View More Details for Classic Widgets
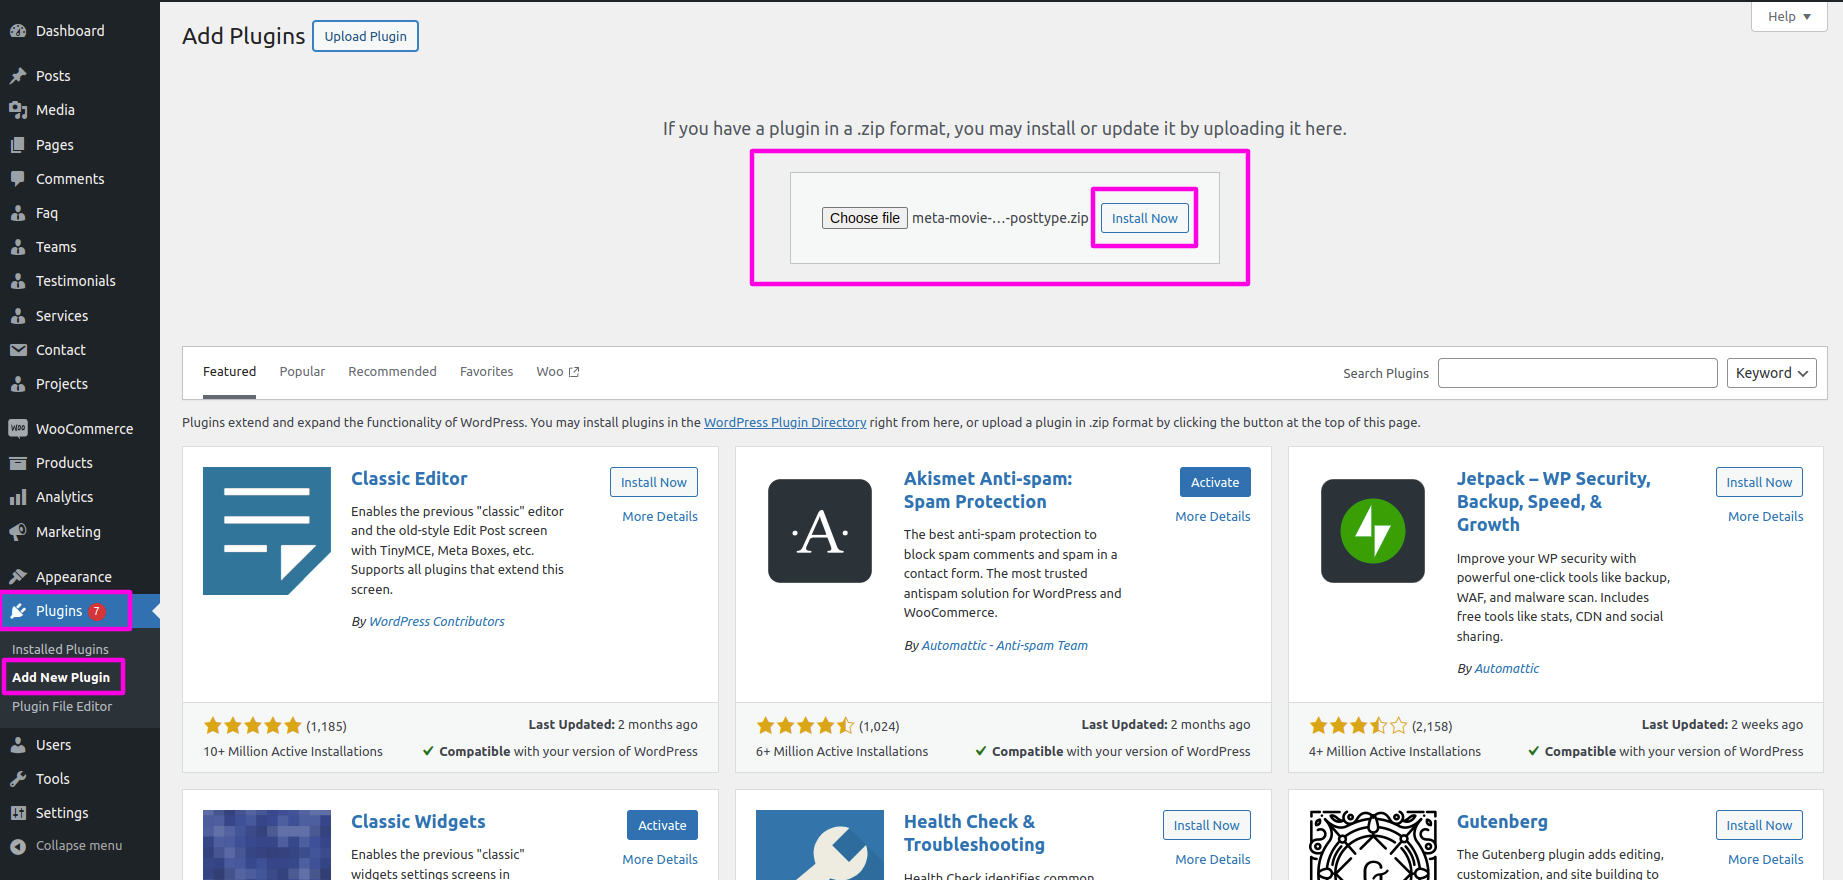 tap(660, 860)
